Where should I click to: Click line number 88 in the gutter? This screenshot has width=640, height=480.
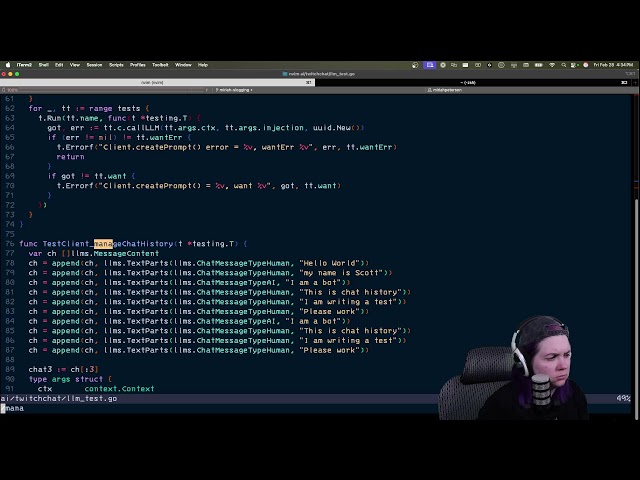click(10, 360)
